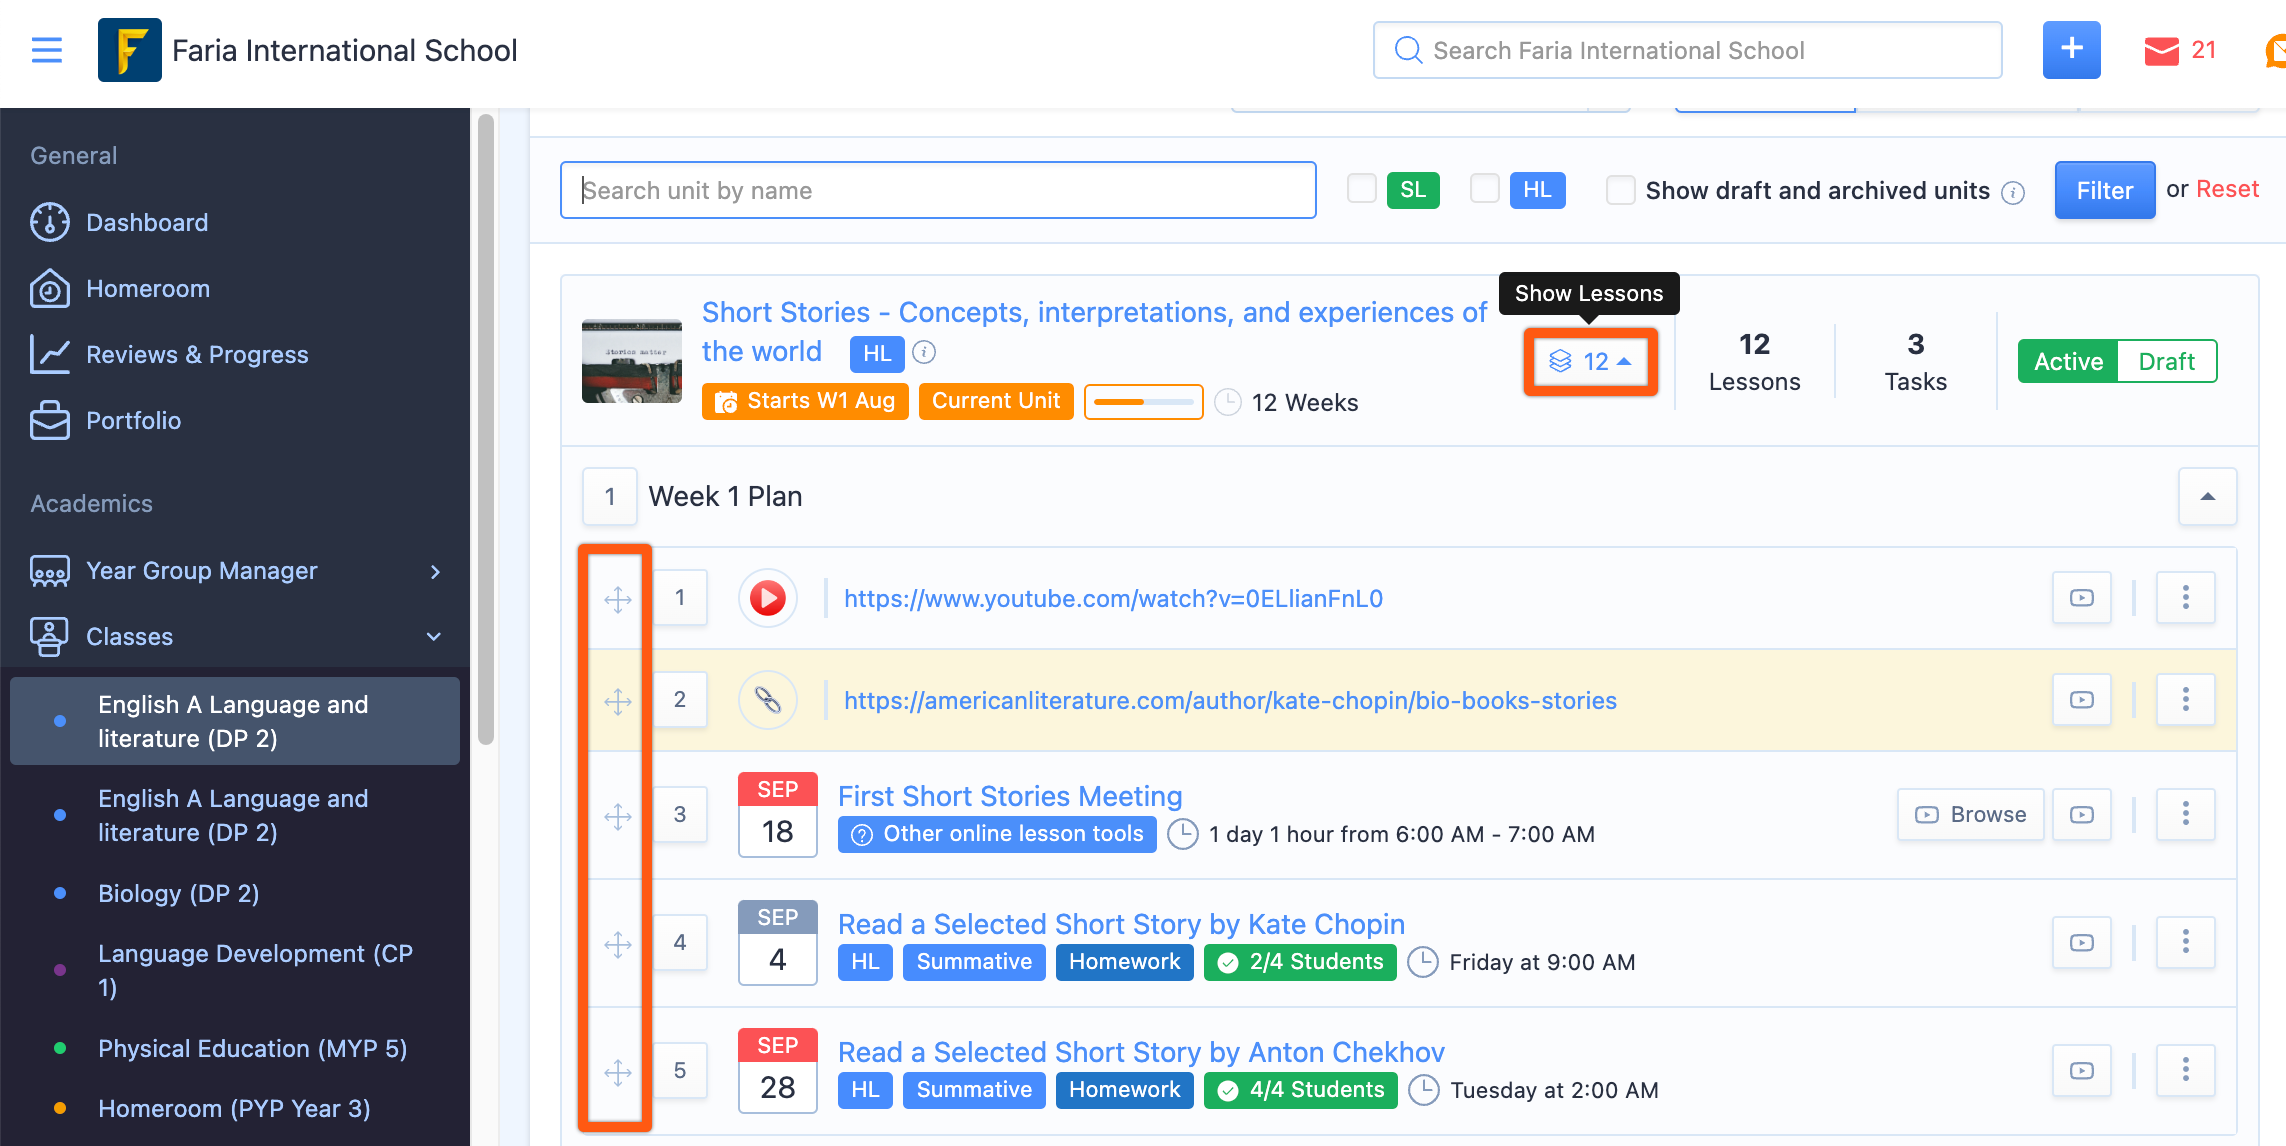Click info icon beside unit HL badge
Image resolution: width=2286 pixels, height=1146 pixels.
[x=925, y=352]
